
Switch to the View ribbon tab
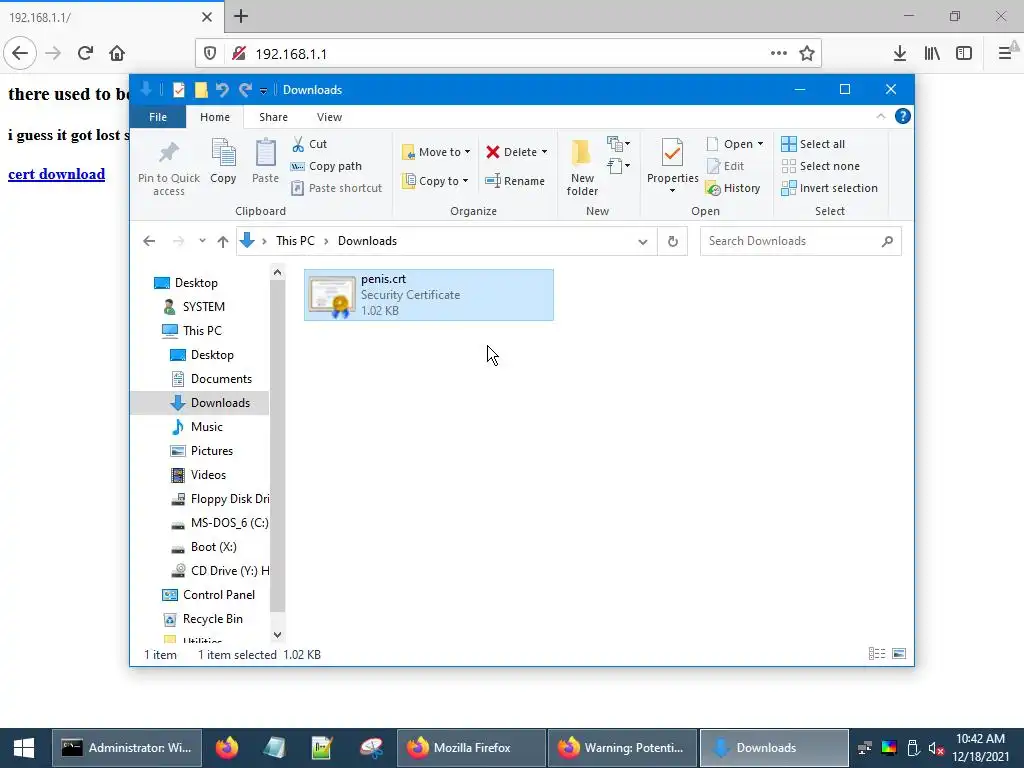[x=329, y=117]
